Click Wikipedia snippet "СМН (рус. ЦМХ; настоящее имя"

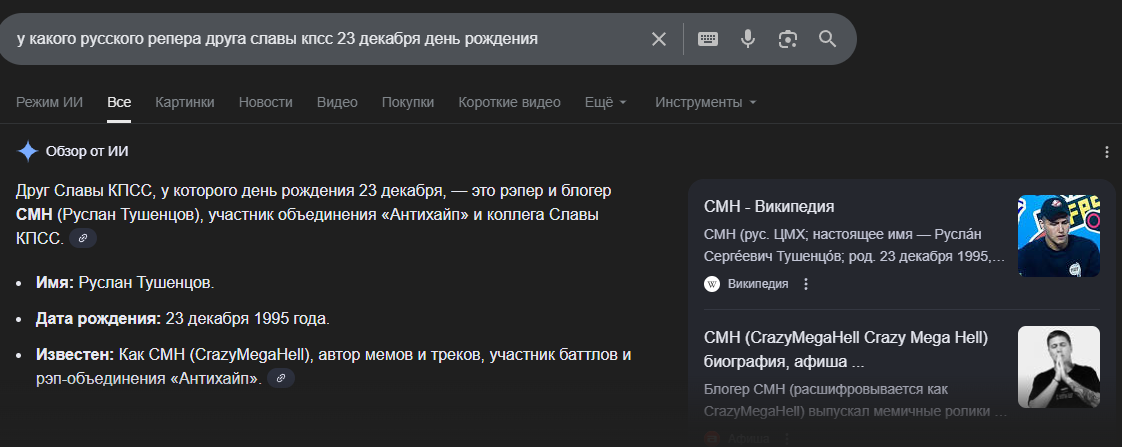point(854,245)
